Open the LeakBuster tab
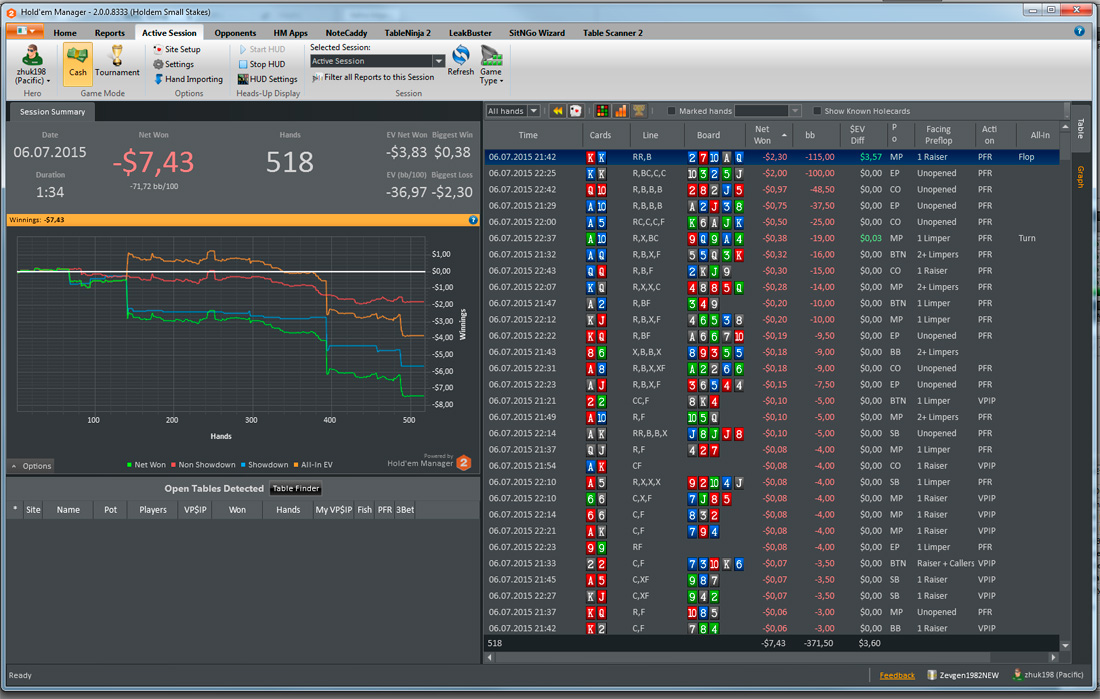This screenshot has height=699, width=1100. pyautogui.click(x=470, y=33)
